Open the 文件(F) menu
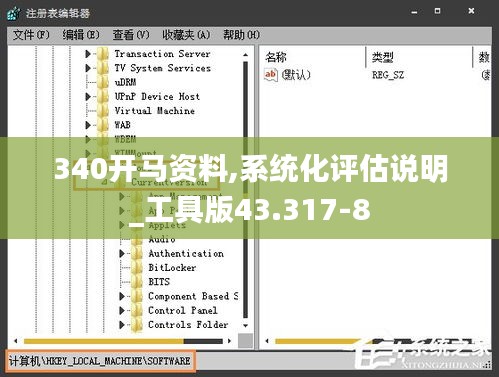Image resolution: width=499 pixels, height=377 pixels. click(x=31, y=35)
